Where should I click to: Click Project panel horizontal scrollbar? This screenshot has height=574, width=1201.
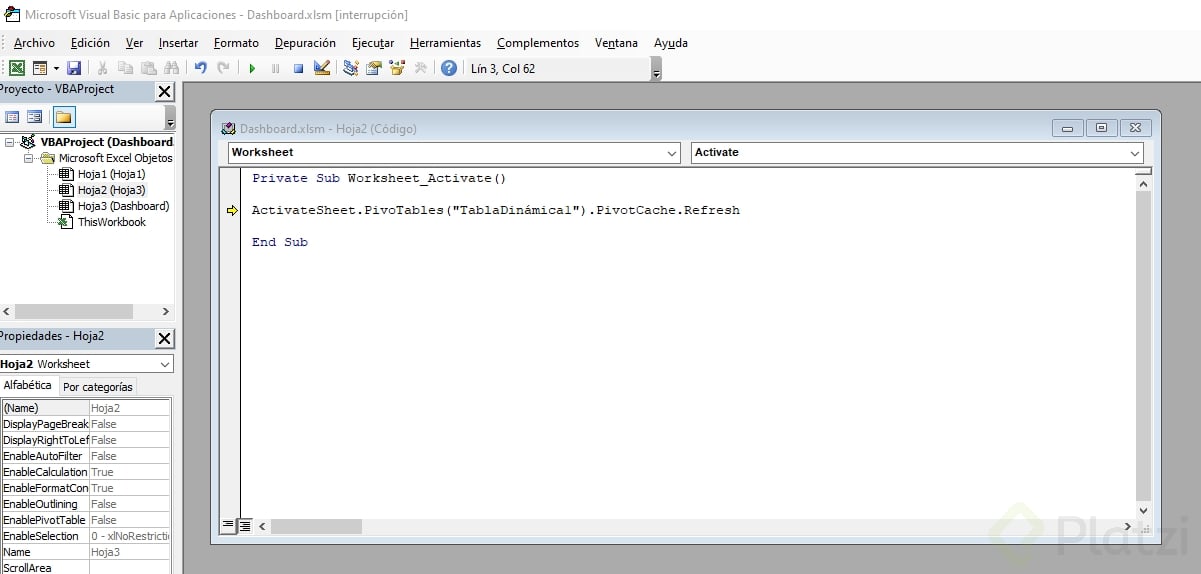pos(87,311)
